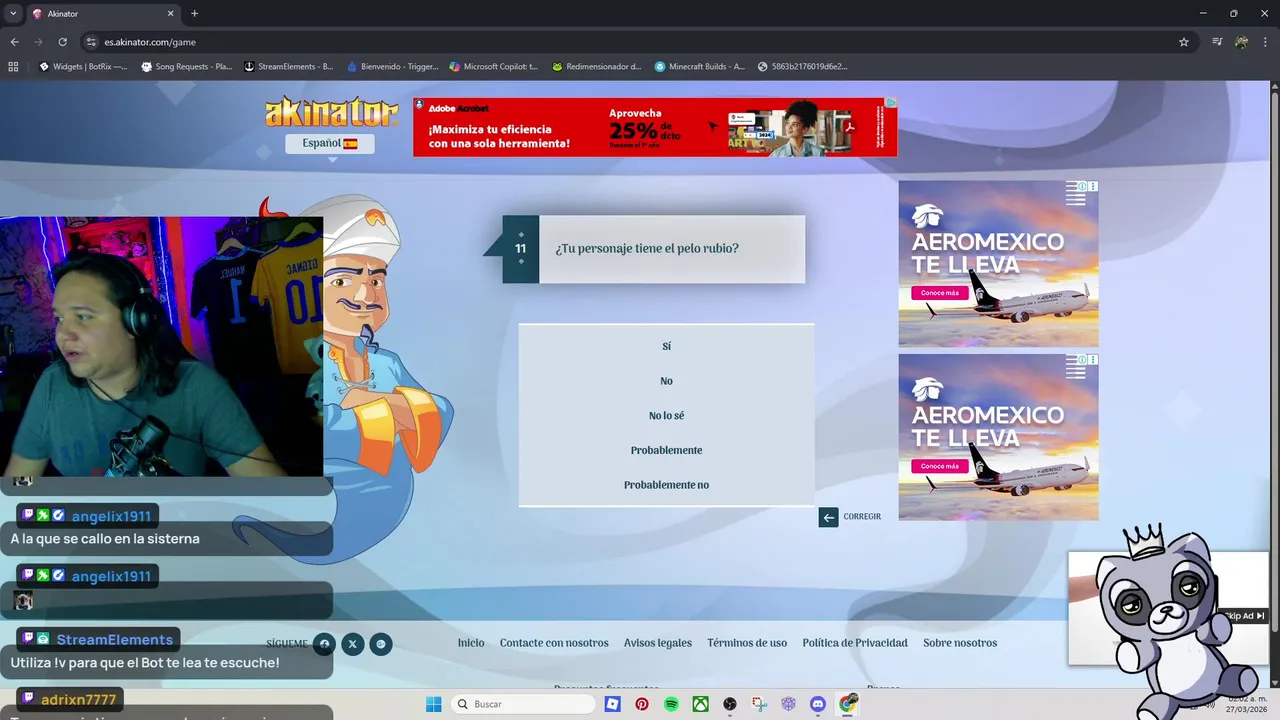Open Snipping Tool from the taskbar

click(x=760, y=704)
